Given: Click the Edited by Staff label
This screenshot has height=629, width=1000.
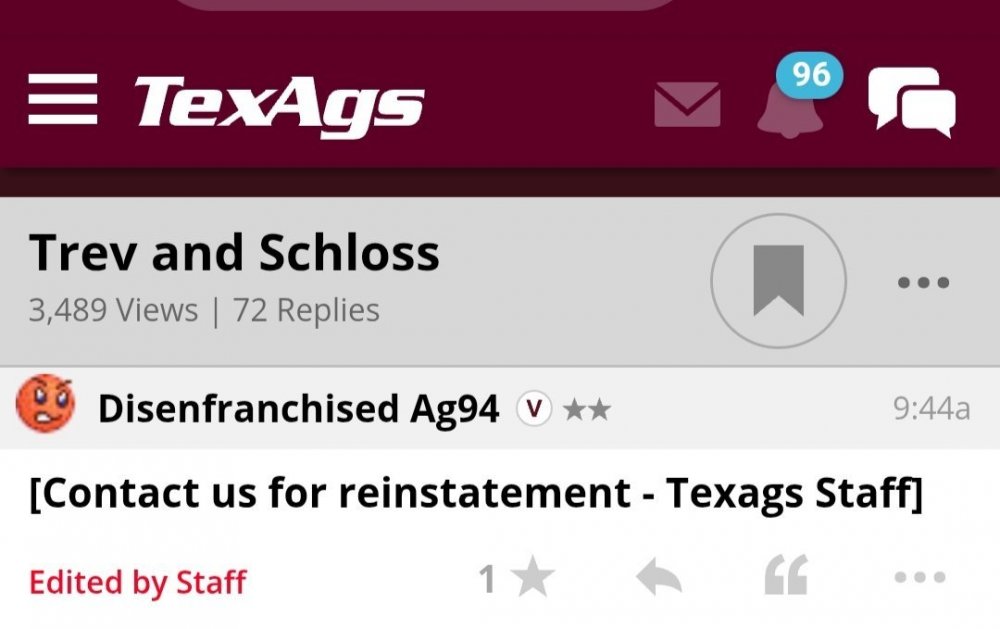Looking at the screenshot, I should click(138, 581).
